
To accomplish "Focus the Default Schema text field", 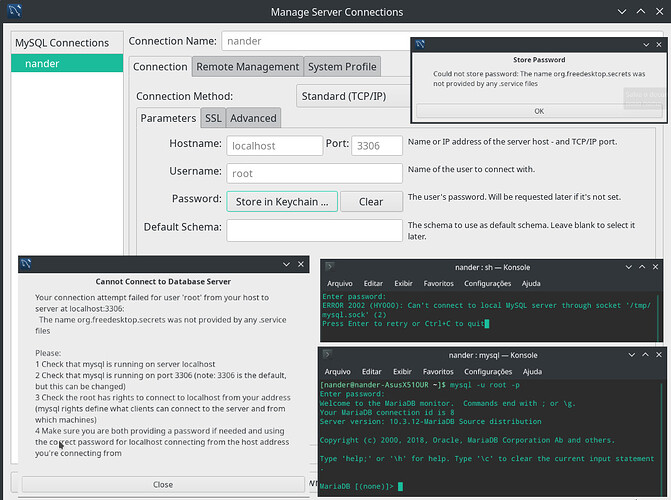I will (314, 229).
